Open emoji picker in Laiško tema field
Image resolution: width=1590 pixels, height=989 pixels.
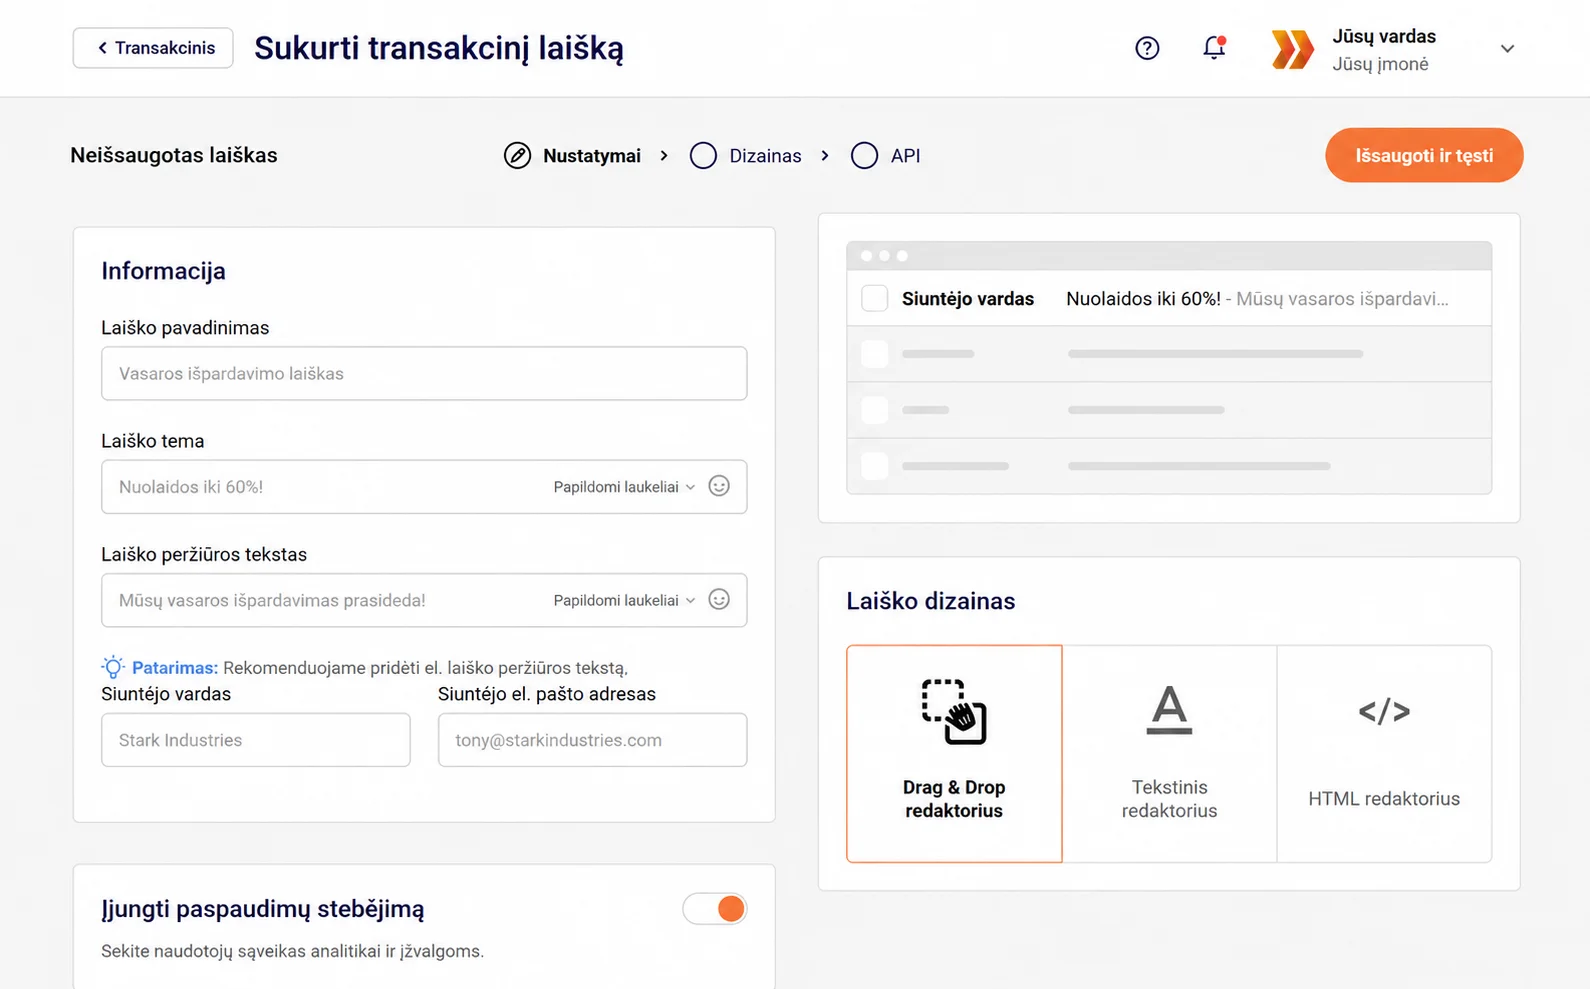(x=719, y=486)
